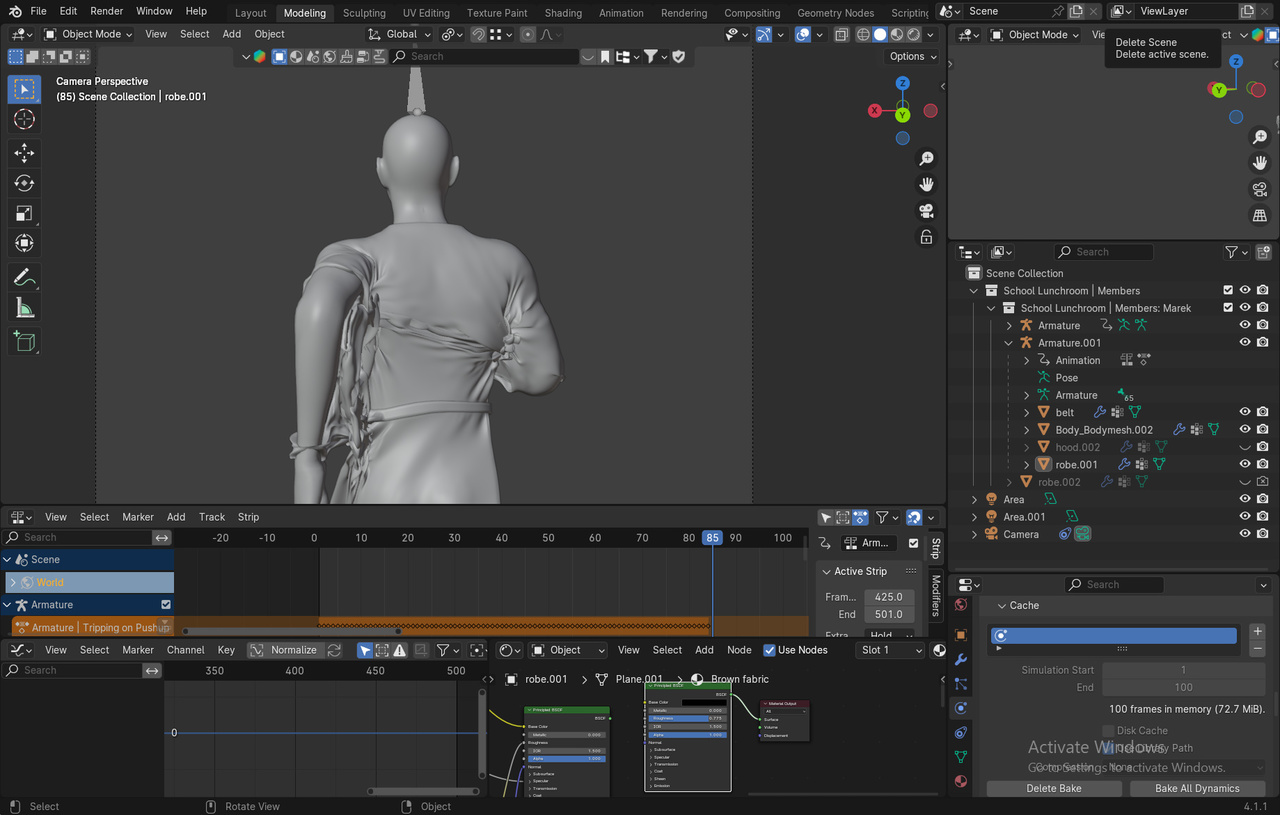Select the Cursor tool in the toolbar
The width and height of the screenshot is (1280, 815).
tap(25, 120)
